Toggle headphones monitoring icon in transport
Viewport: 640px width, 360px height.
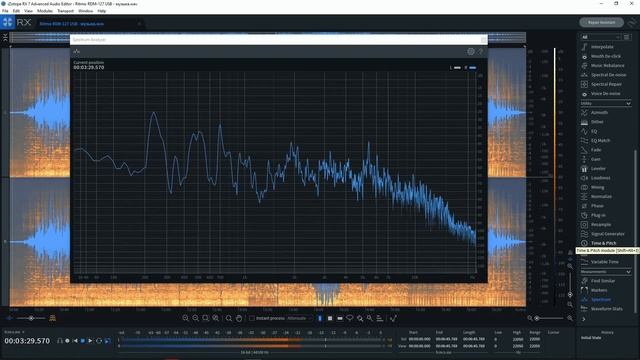[x=60, y=341]
